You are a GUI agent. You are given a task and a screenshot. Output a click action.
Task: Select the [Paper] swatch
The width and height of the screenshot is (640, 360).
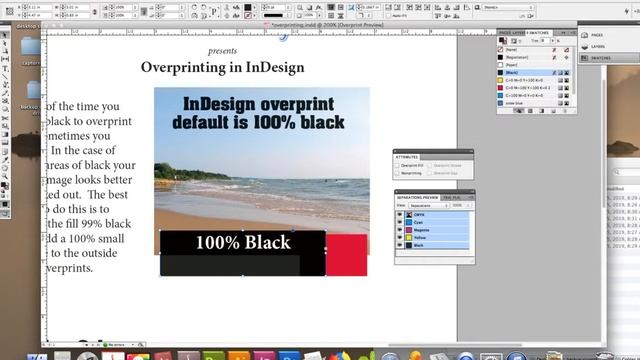pyautogui.click(x=533, y=65)
